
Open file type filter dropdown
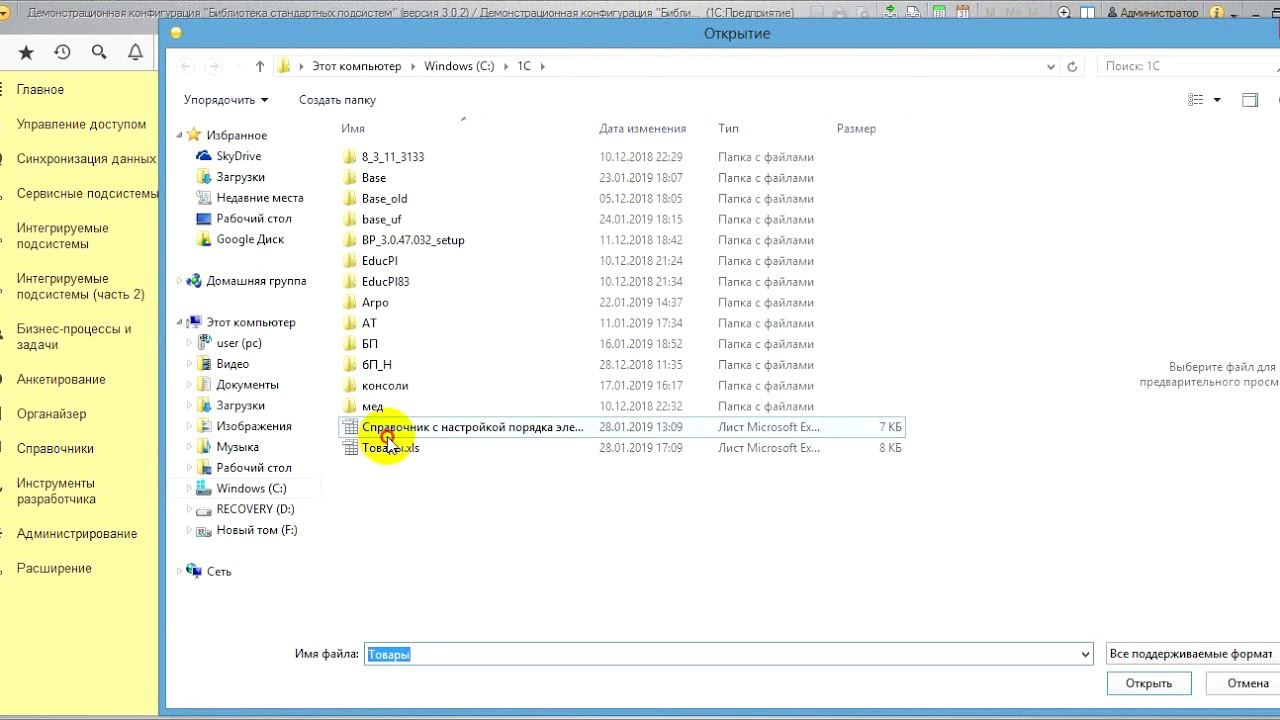1192,654
